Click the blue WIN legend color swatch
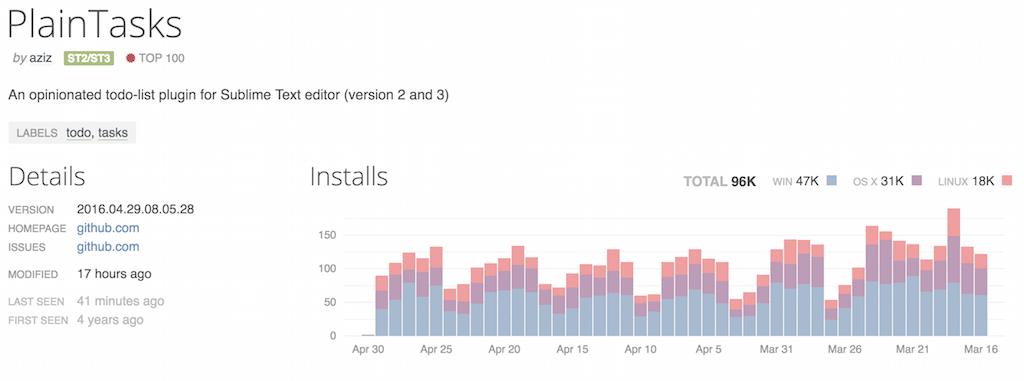The image size is (1024, 381). pyautogui.click(x=831, y=181)
